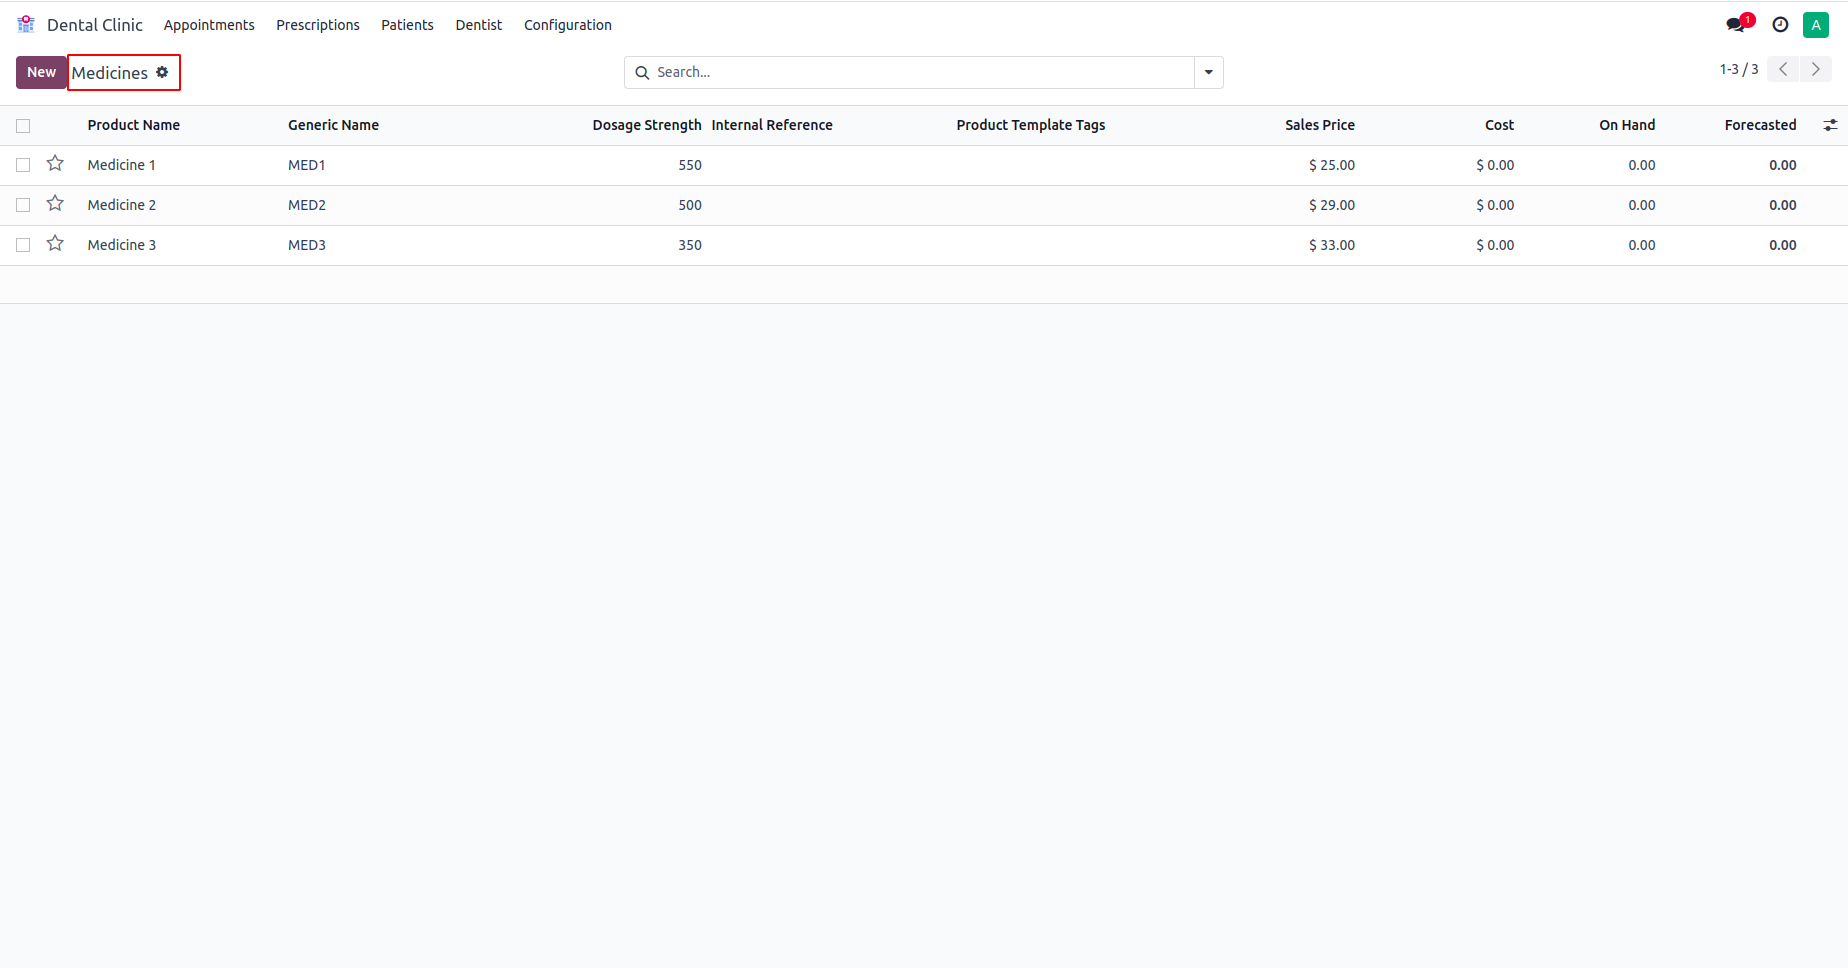Click Medicine 3 Forecasted 0.00 value
The width and height of the screenshot is (1848, 968).
1782,245
